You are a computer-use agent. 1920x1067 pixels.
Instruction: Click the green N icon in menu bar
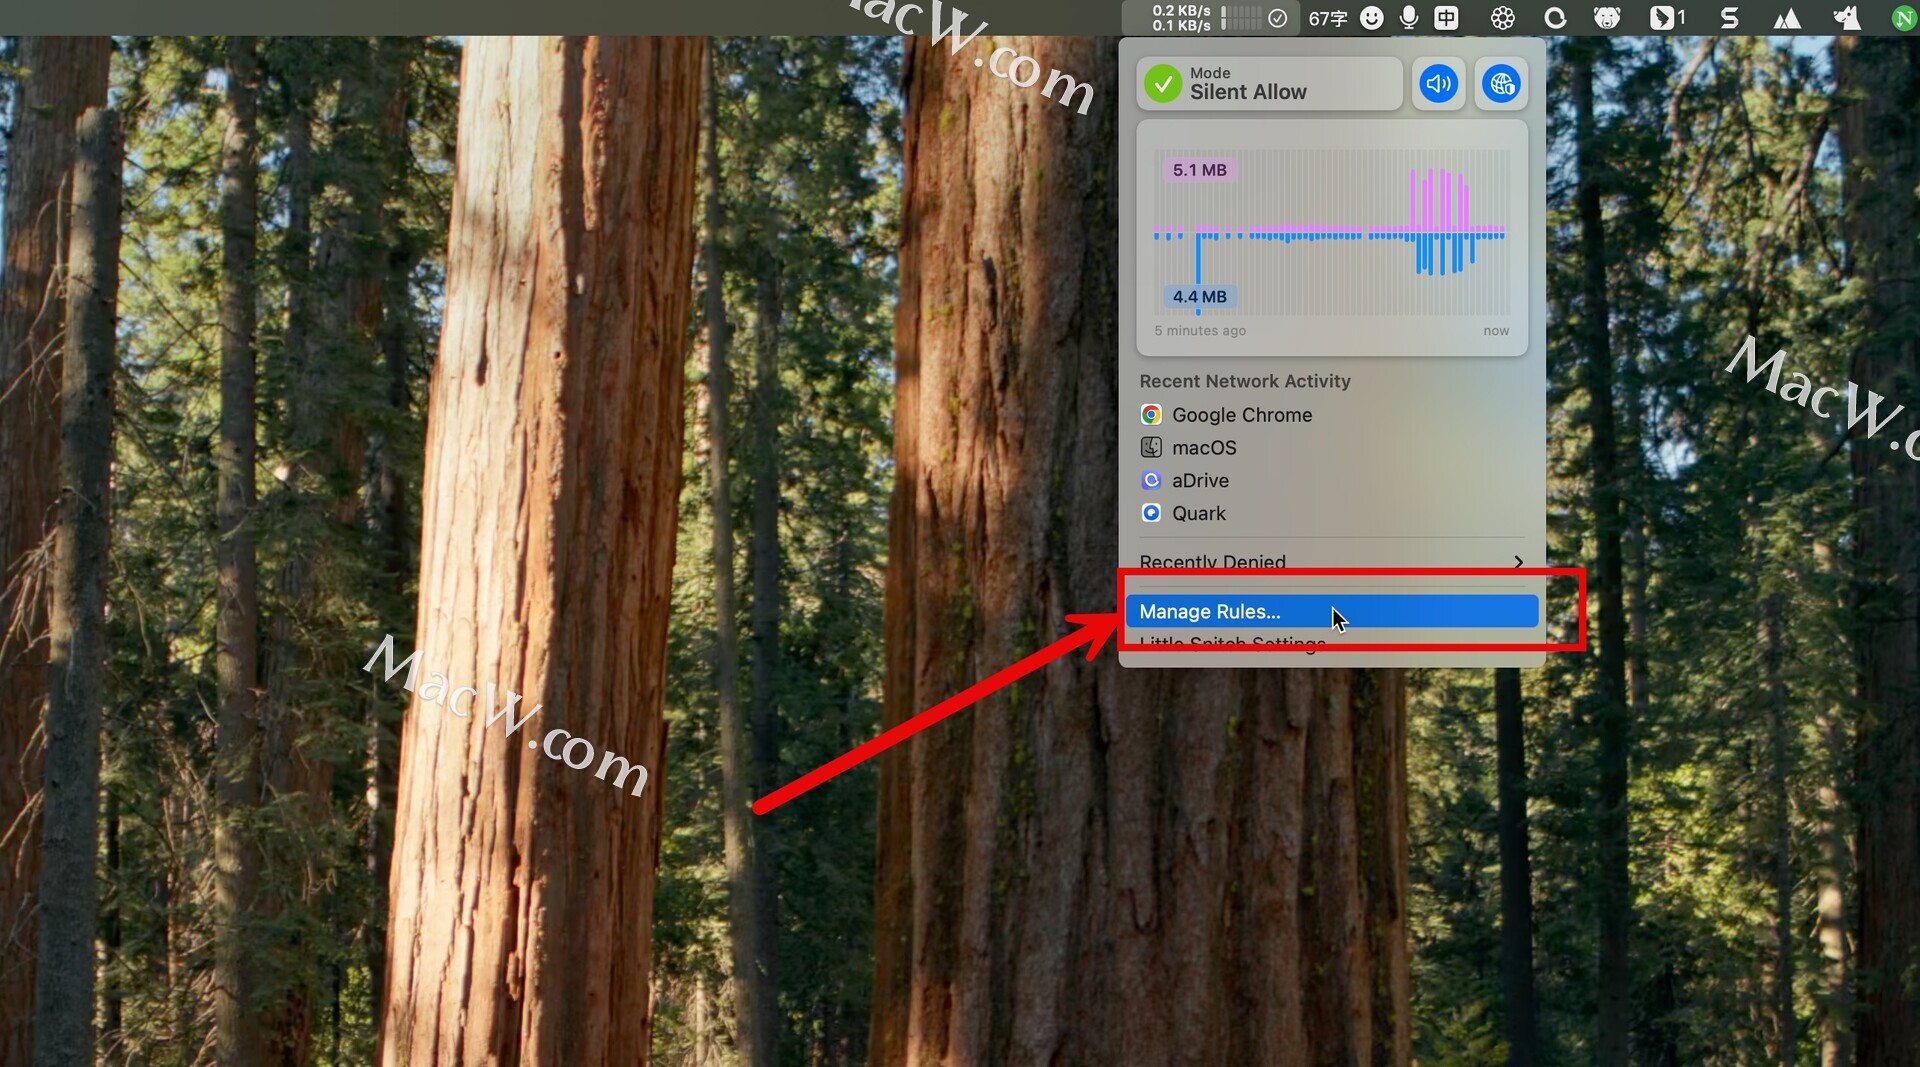[1903, 18]
